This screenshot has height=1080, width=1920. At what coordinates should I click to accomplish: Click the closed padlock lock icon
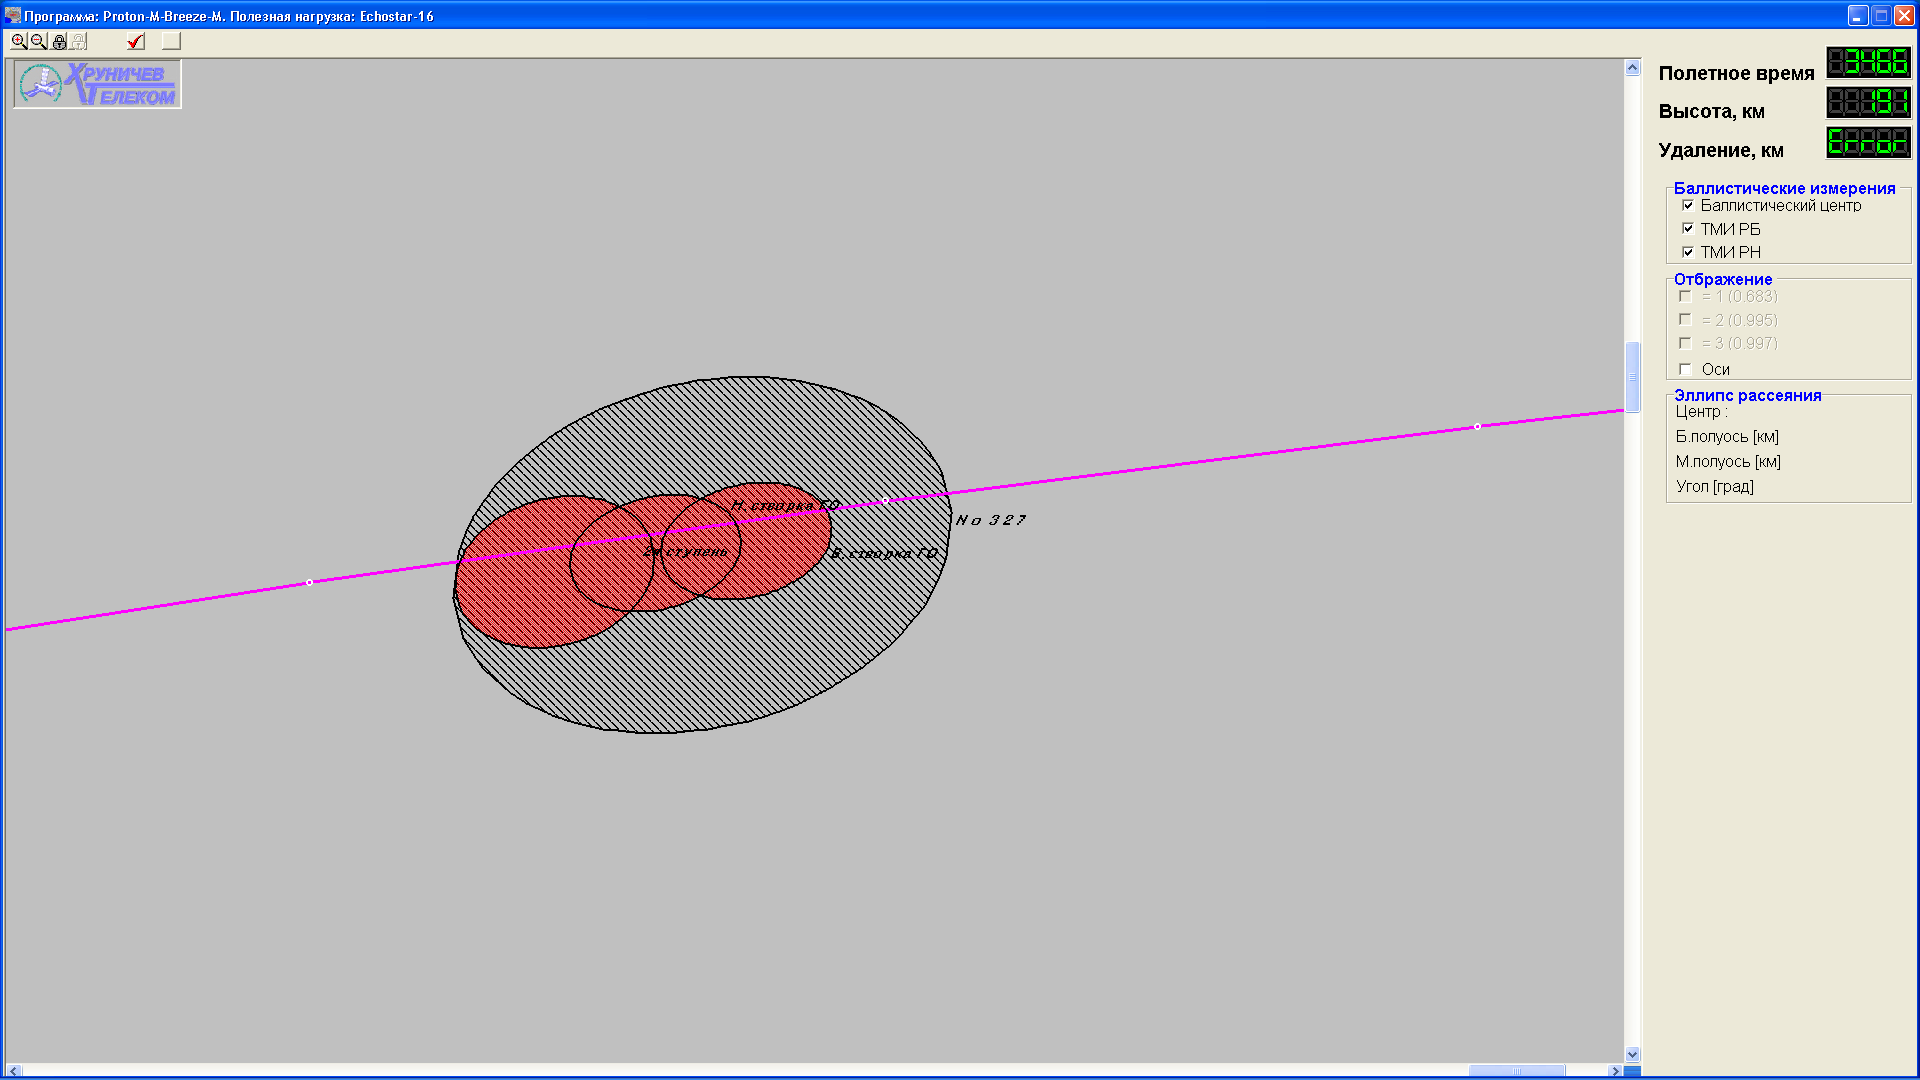(60, 41)
